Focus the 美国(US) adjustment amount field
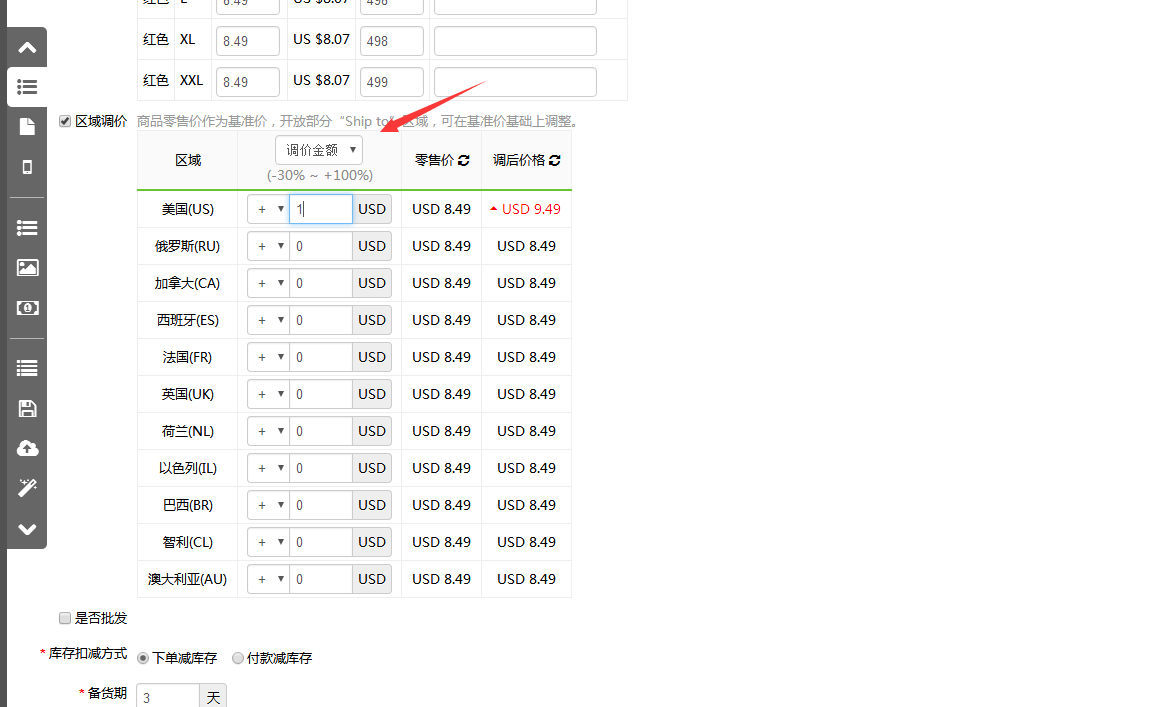The width and height of the screenshot is (1165, 707). [321, 209]
